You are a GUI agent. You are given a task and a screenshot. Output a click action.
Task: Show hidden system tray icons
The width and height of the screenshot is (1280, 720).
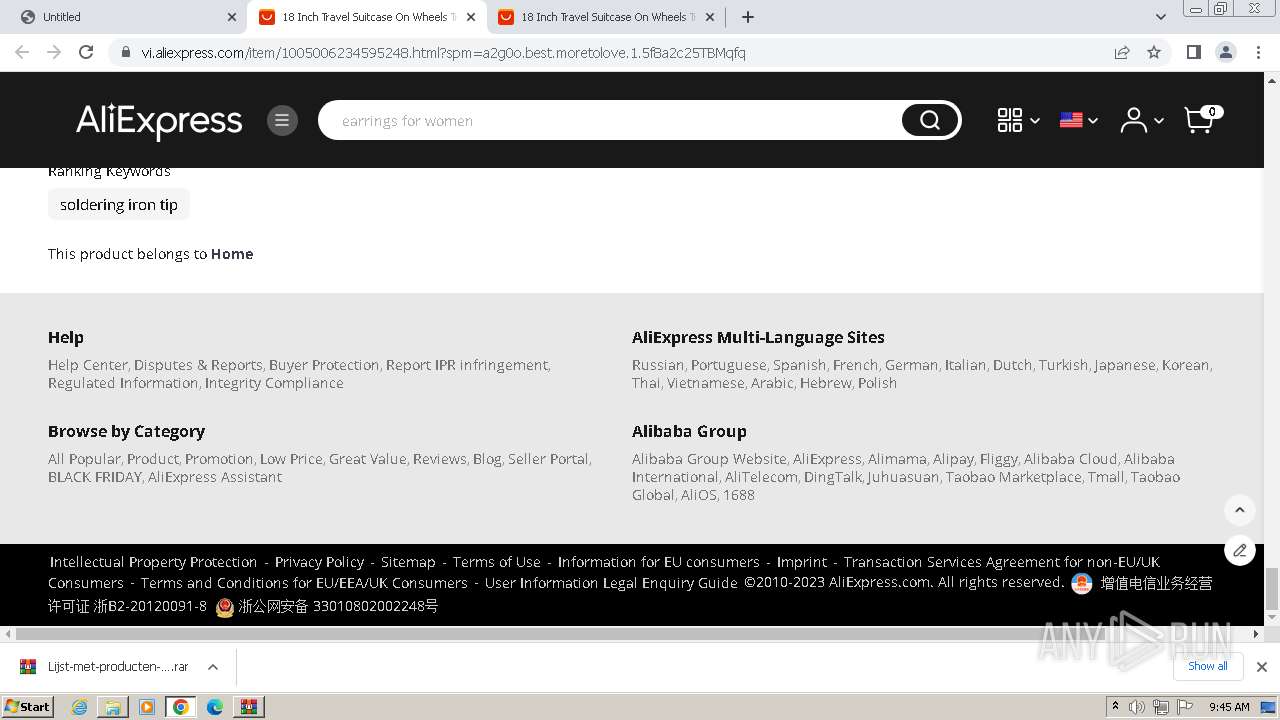1115,707
